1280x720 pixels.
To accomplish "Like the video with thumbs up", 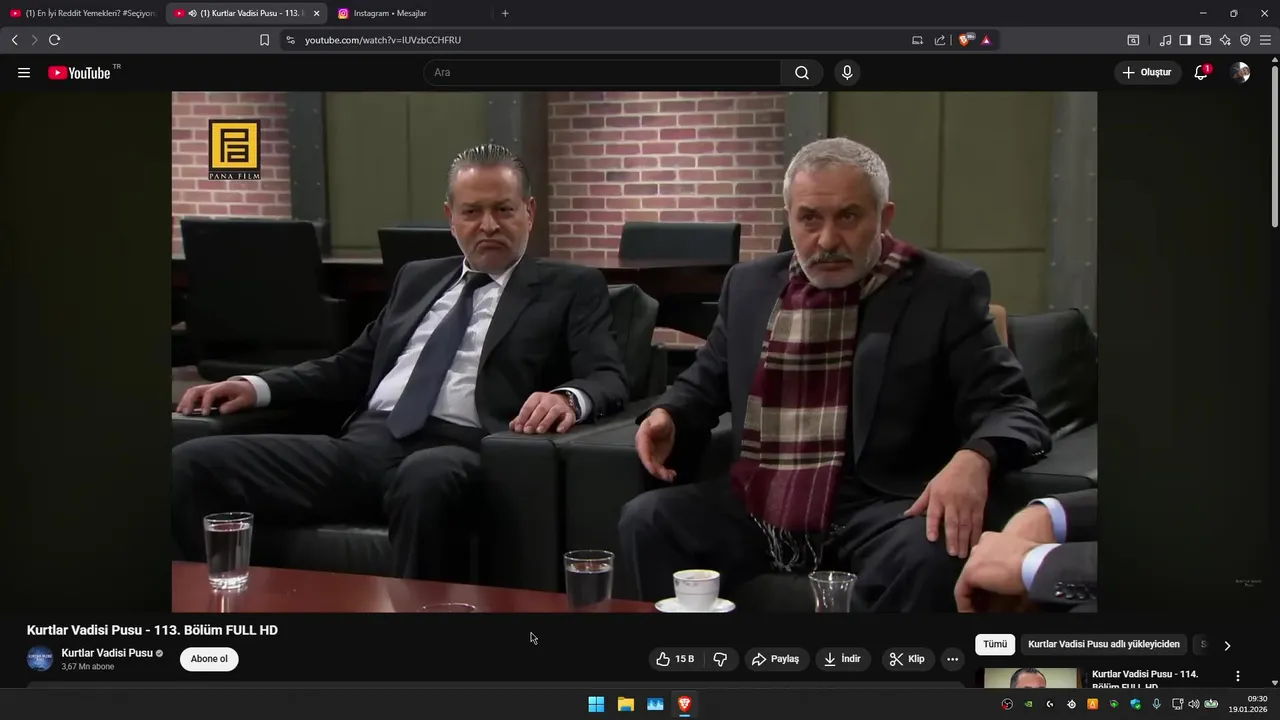I will tap(675, 659).
